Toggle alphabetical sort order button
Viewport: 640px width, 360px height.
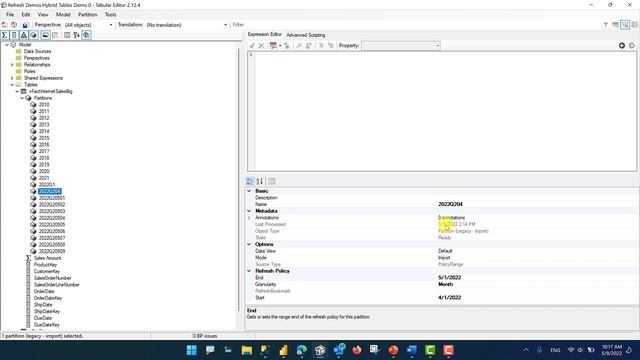76,35
